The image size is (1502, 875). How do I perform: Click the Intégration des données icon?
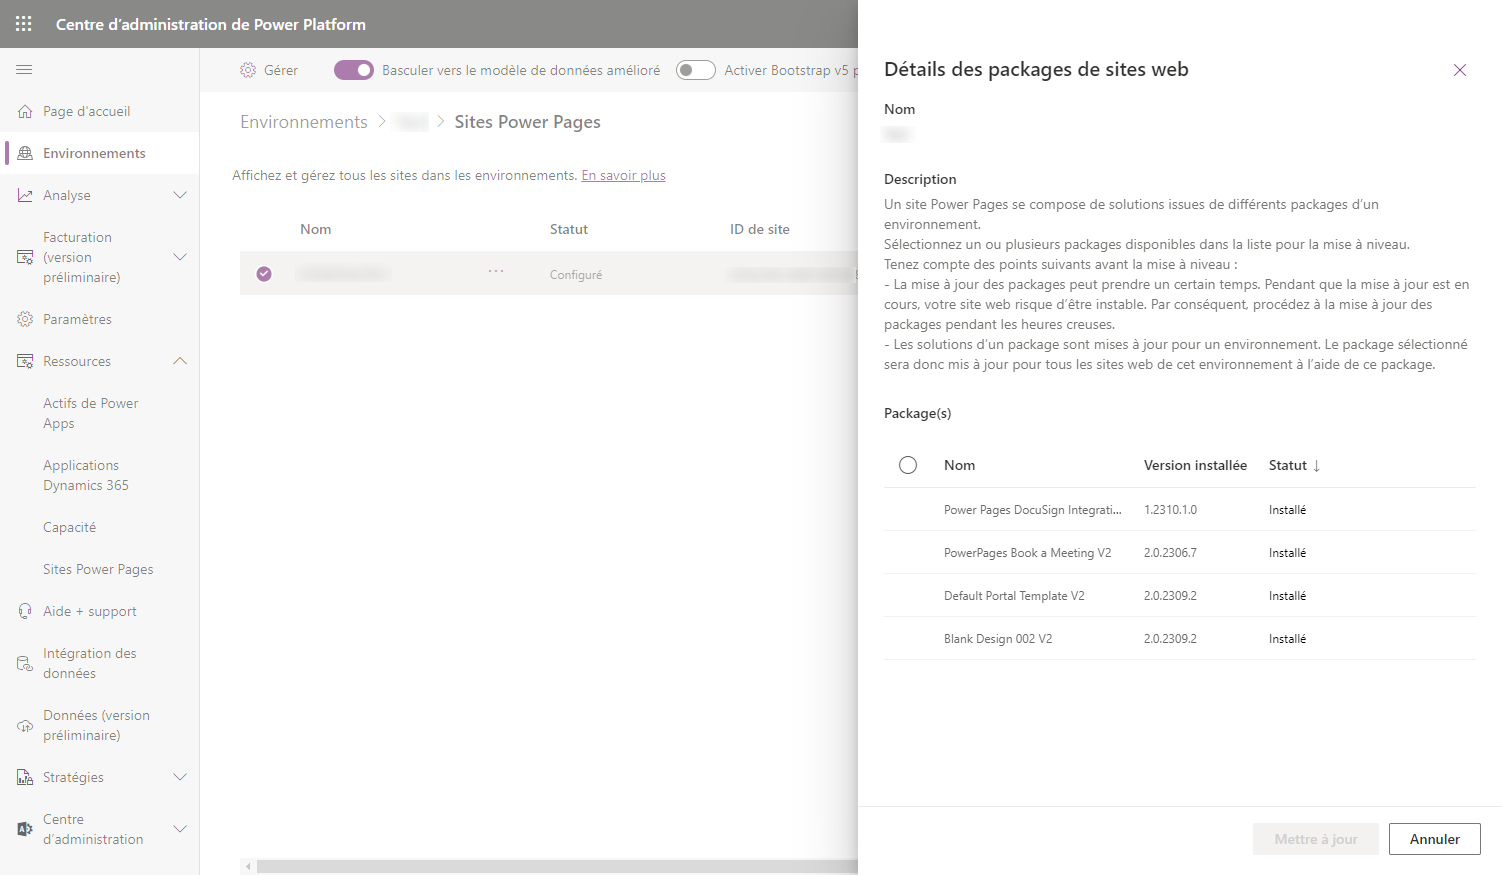(24, 662)
